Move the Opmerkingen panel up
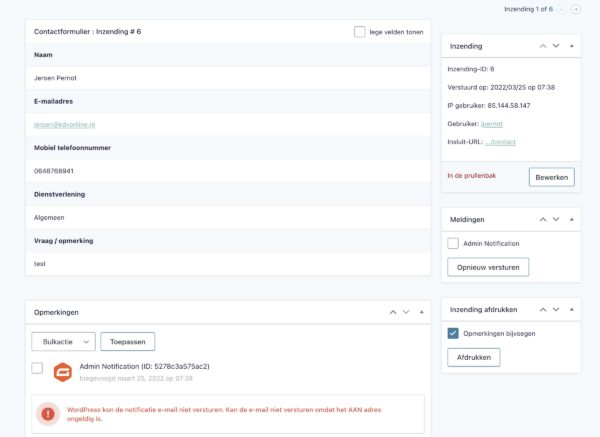This screenshot has height=437, width=600. (x=394, y=313)
